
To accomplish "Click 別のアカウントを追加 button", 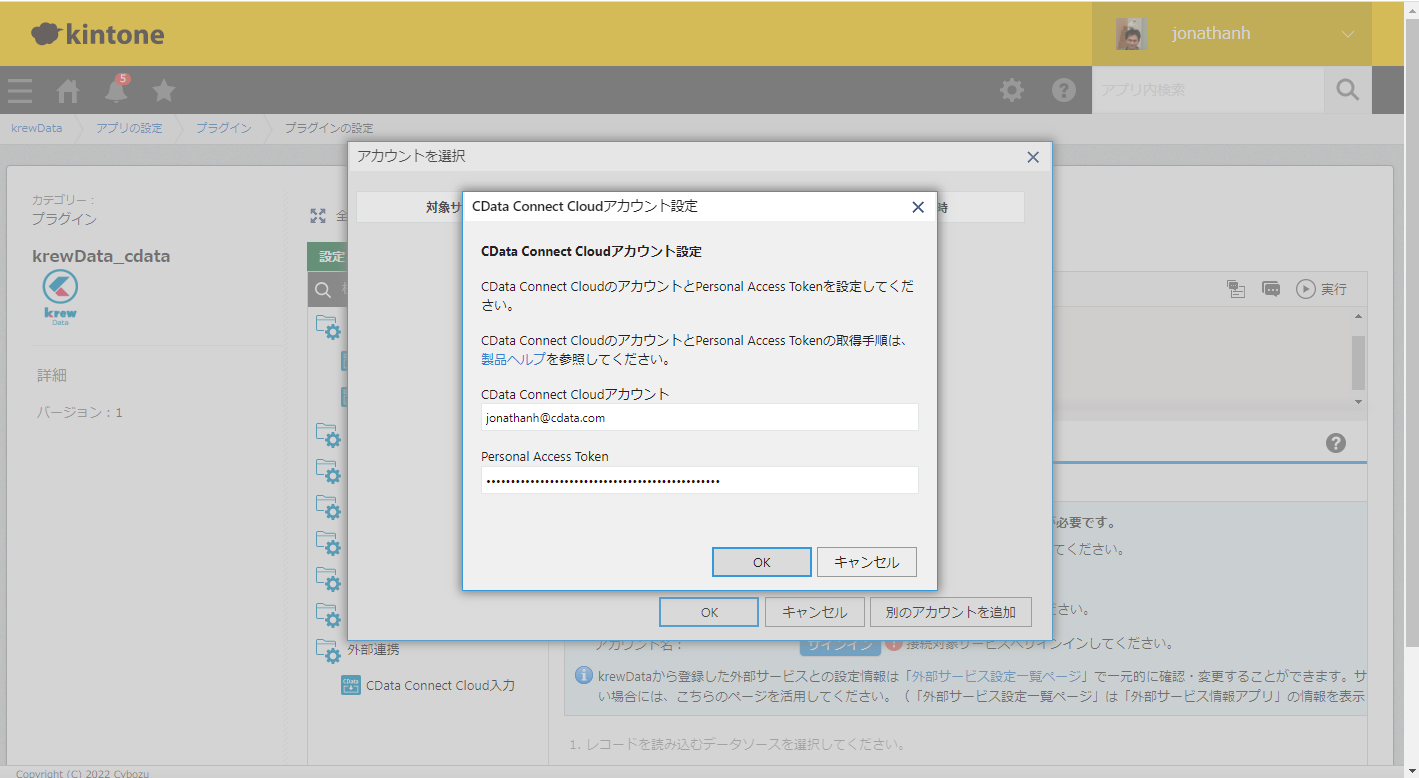I will point(951,612).
